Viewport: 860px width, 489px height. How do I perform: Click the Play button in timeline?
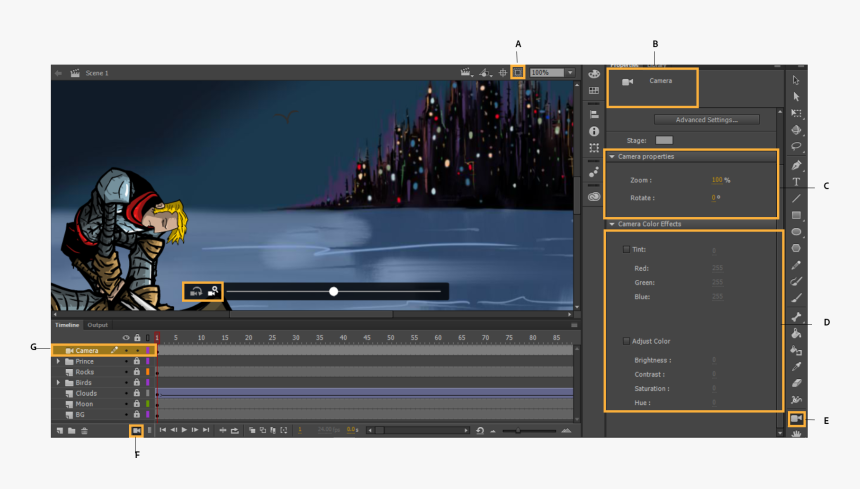pyautogui.click(x=184, y=430)
